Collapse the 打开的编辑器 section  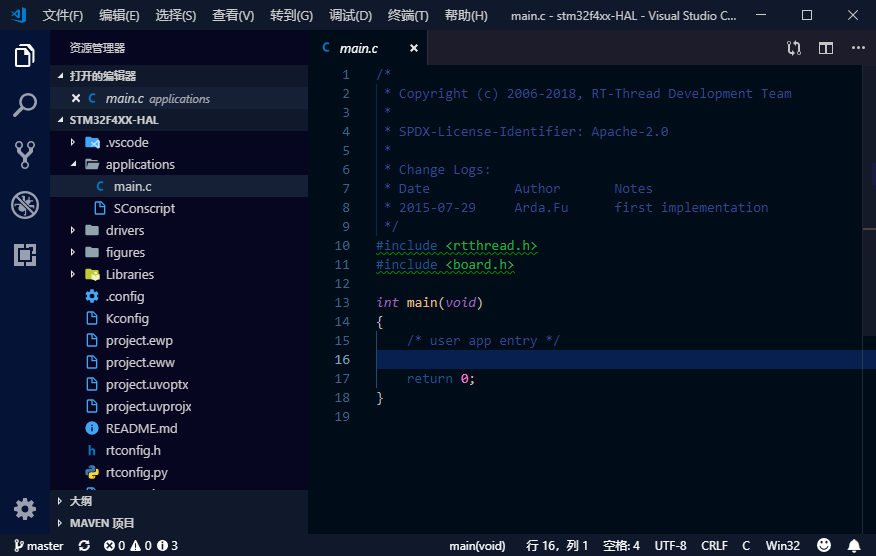[x=179, y=76]
